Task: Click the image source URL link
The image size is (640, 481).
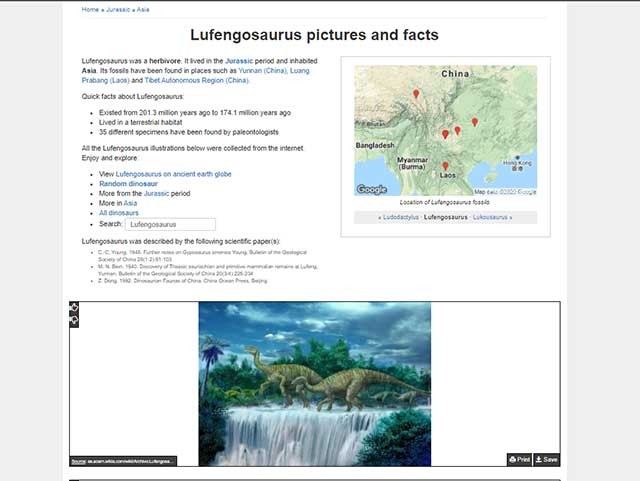Action: 127,461
